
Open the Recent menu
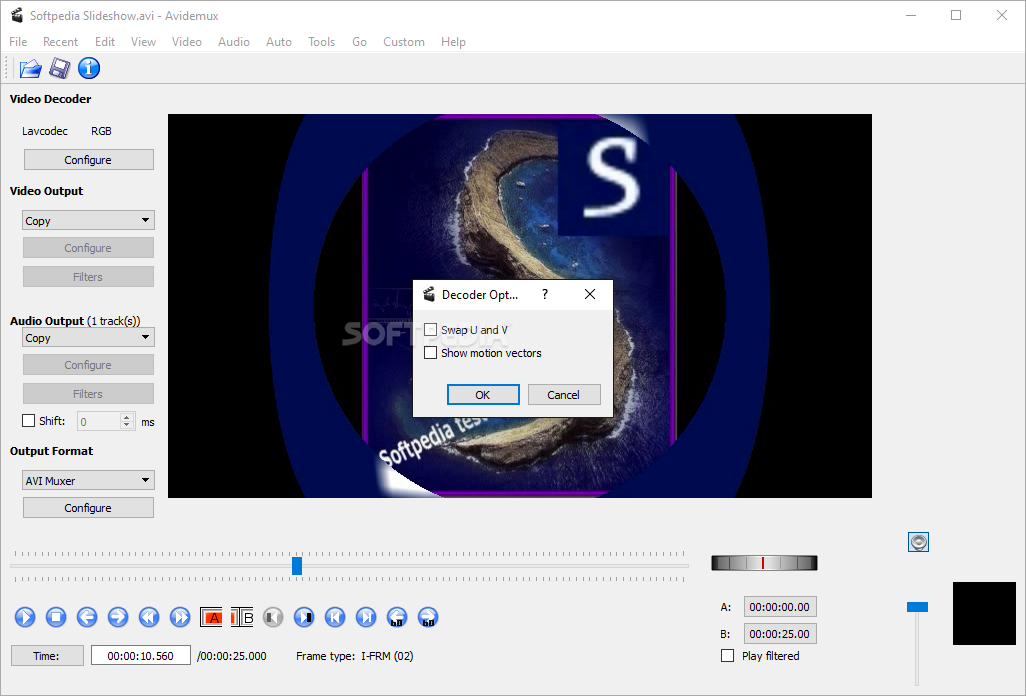pyautogui.click(x=60, y=42)
